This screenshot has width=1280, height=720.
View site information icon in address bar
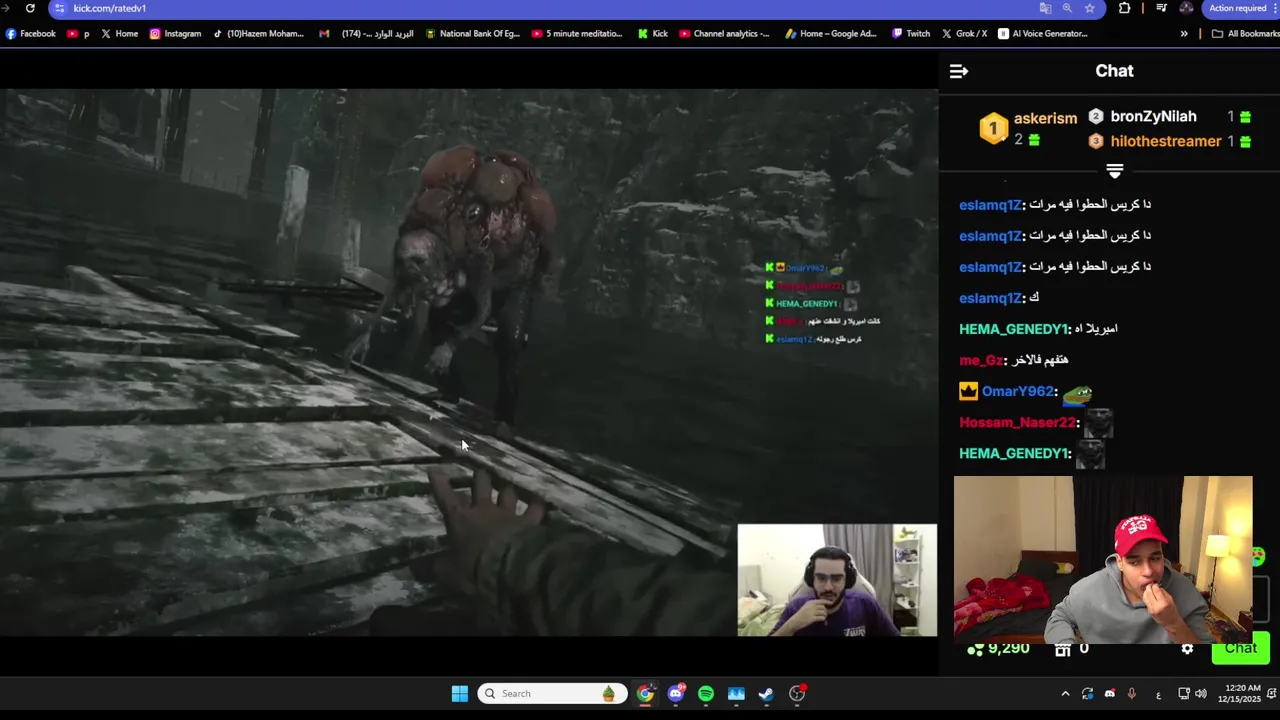59,8
